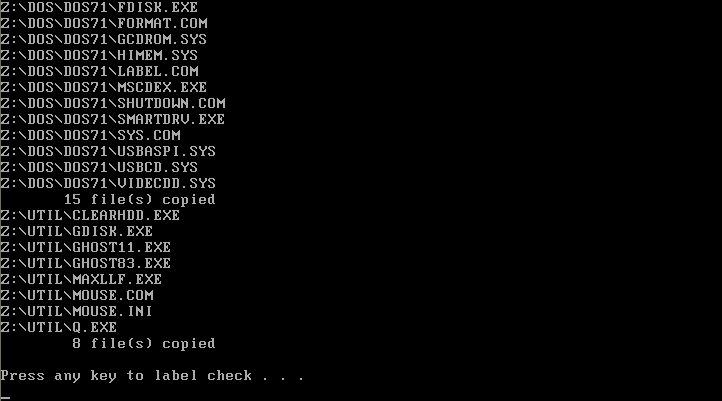722x401 pixels.
Task: Click the "Press any key to label check" prompt
Action: [152, 376]
